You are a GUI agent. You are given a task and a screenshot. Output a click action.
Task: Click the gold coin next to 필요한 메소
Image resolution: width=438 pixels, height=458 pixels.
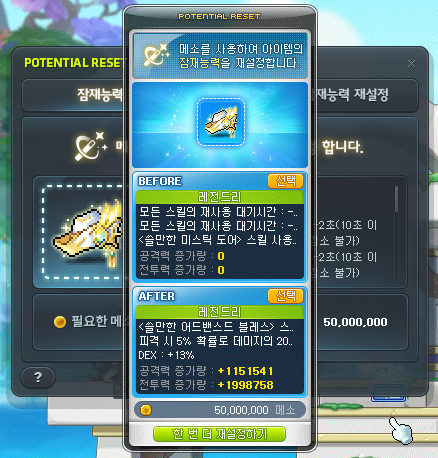(x=60, y=322)
